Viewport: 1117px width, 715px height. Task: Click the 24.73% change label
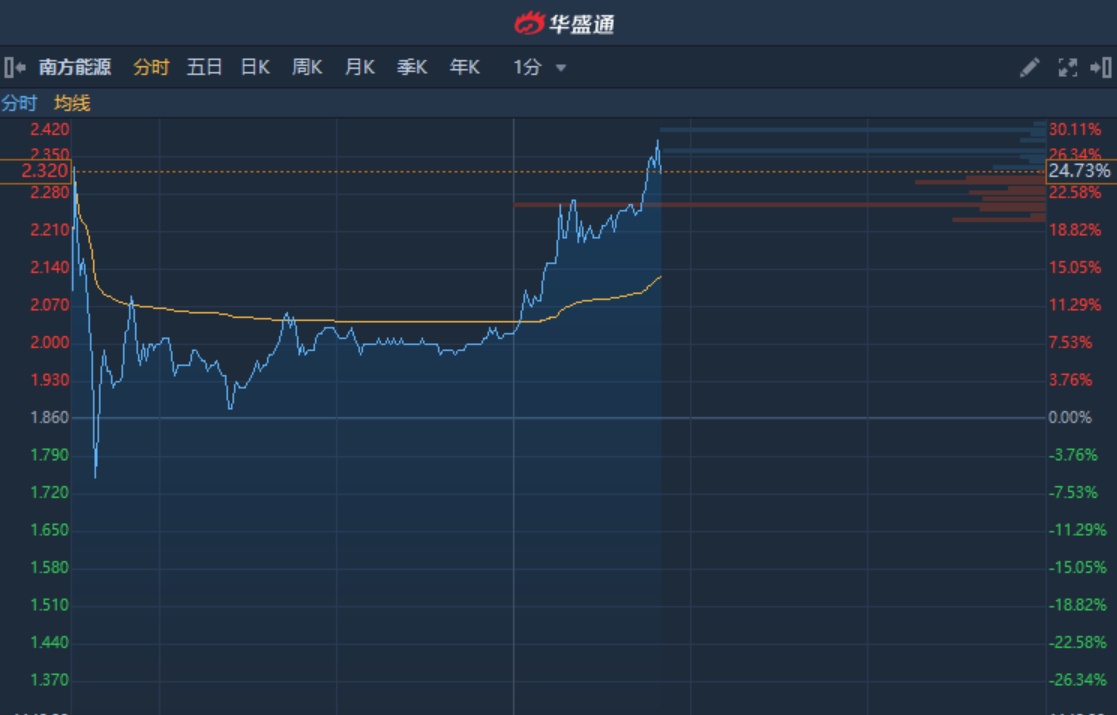coord(1079,171)
